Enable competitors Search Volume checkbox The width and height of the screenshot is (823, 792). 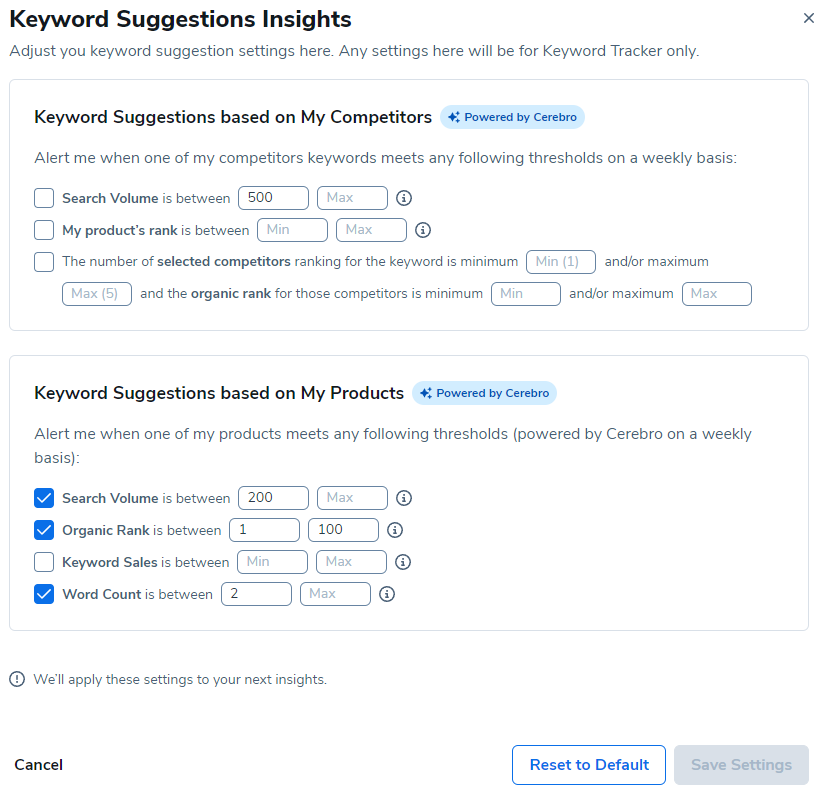[44, 198]
